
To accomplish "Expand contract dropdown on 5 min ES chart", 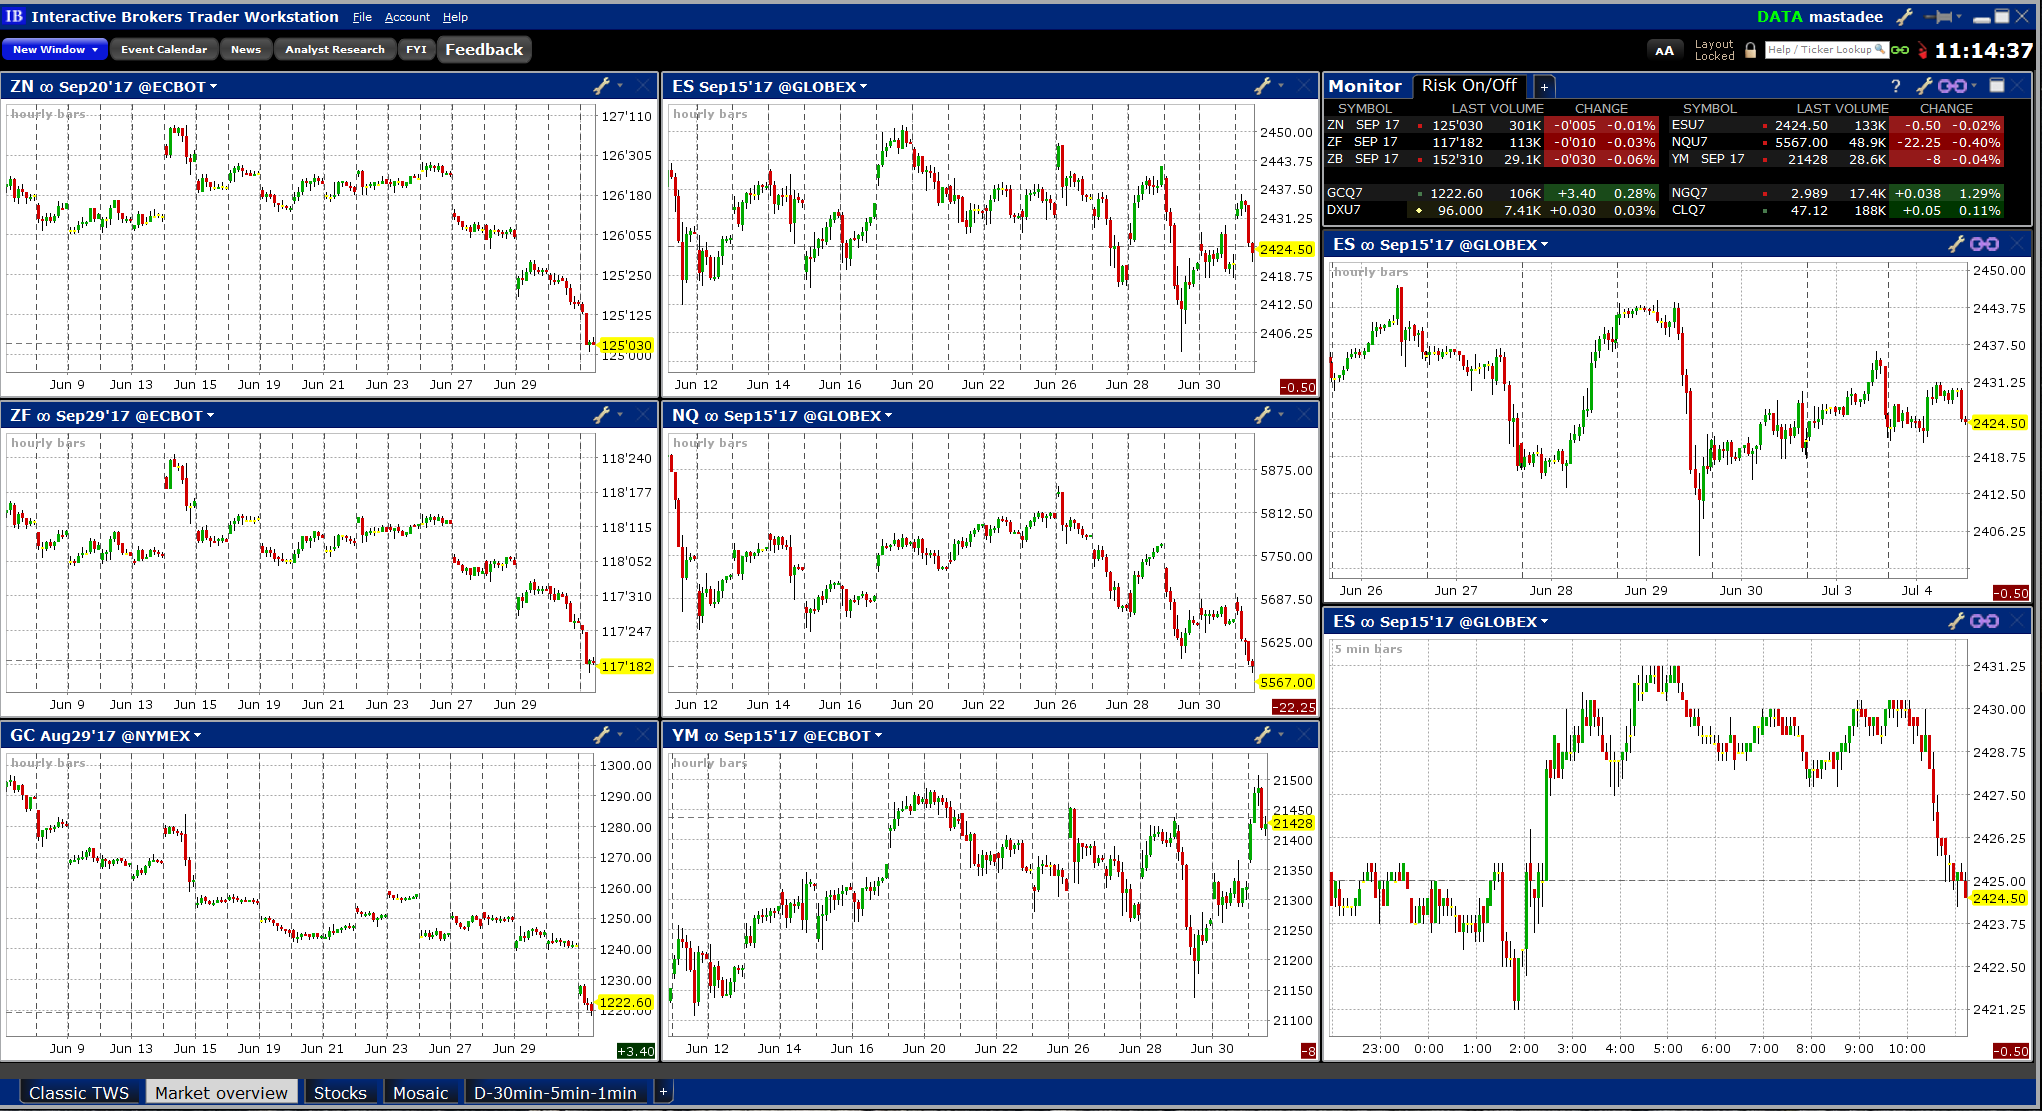I will click(x=1544, y=622).
